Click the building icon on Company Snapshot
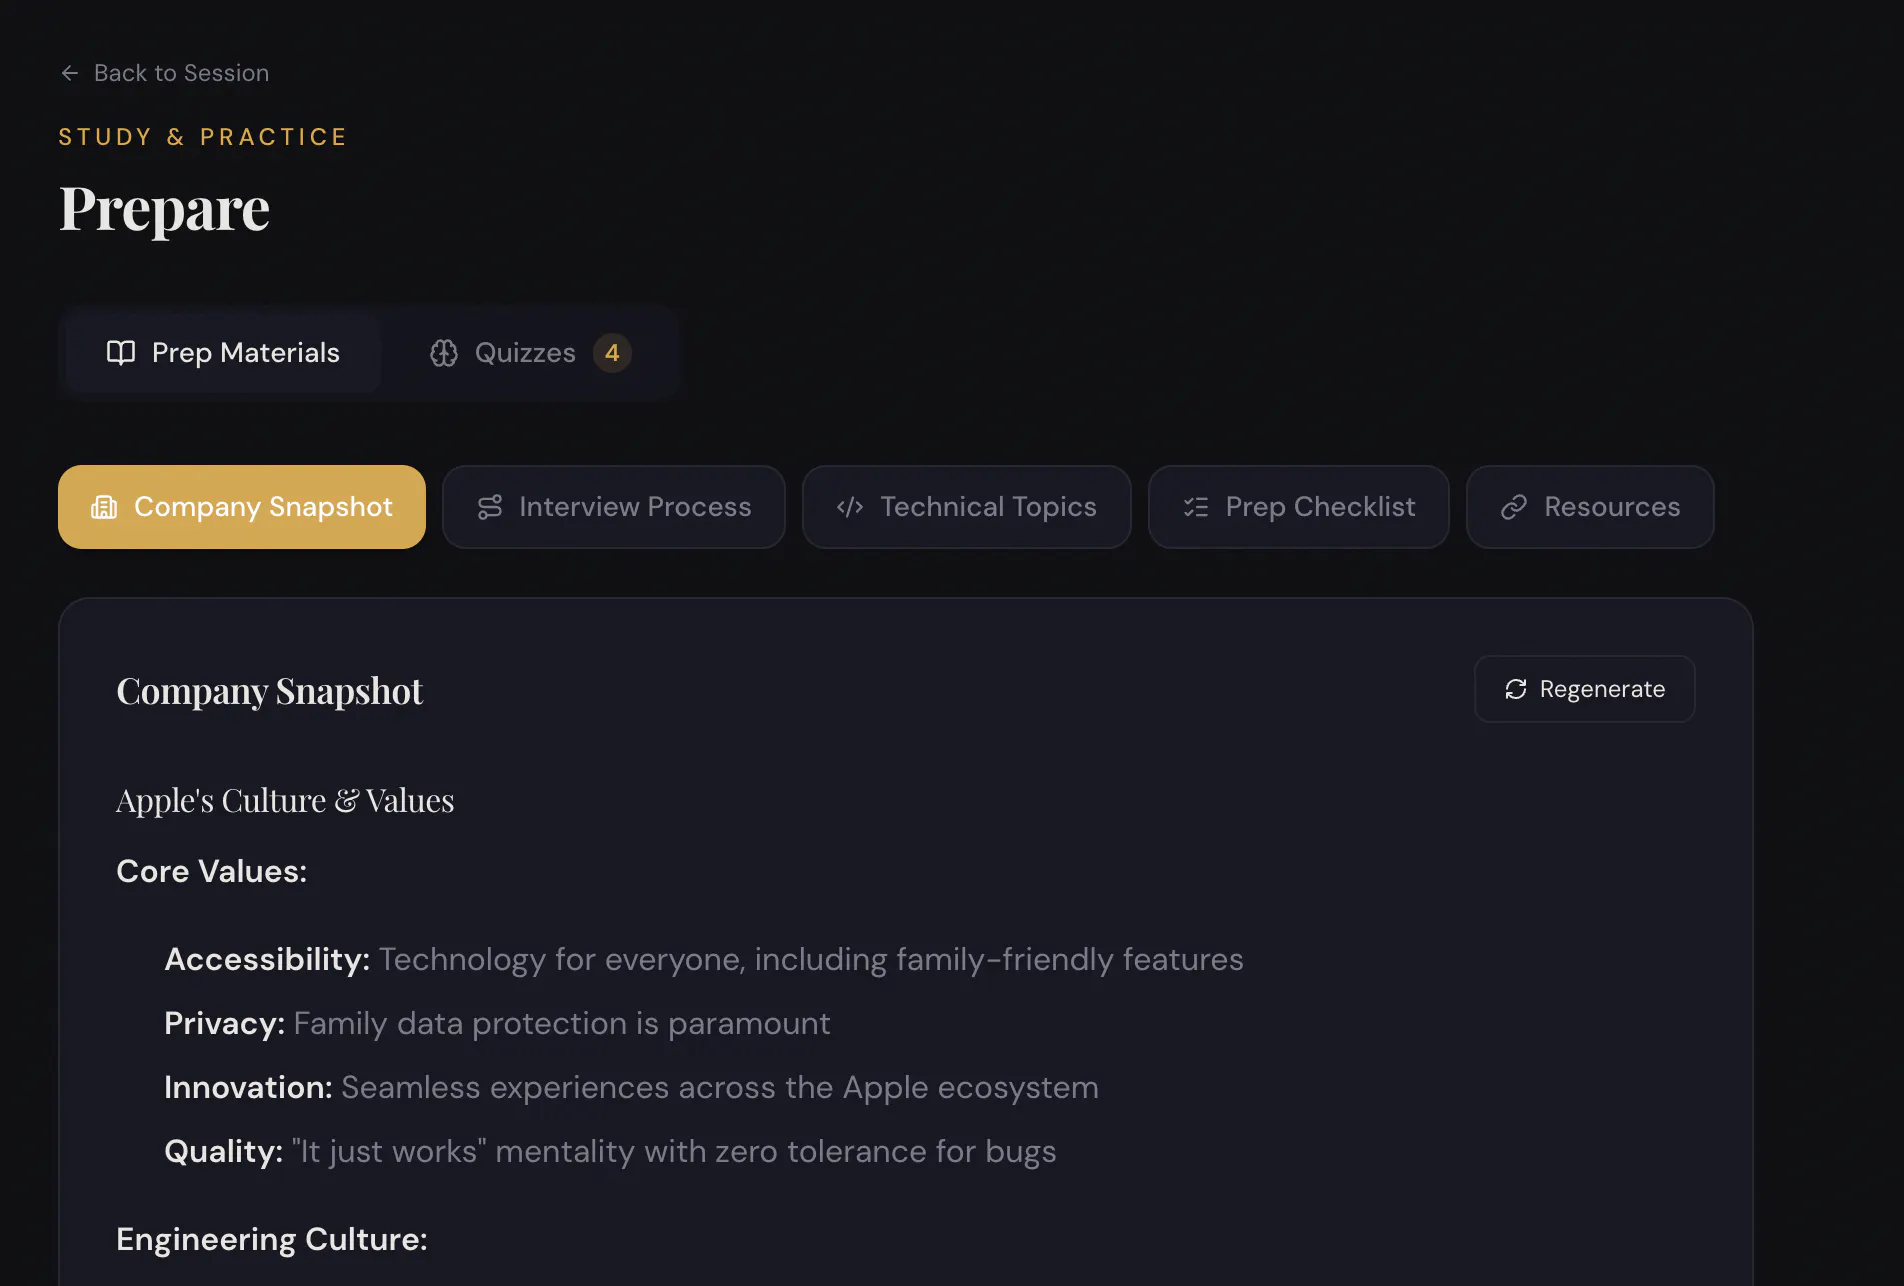The image size is (1904, 1286). coord(104,507)
